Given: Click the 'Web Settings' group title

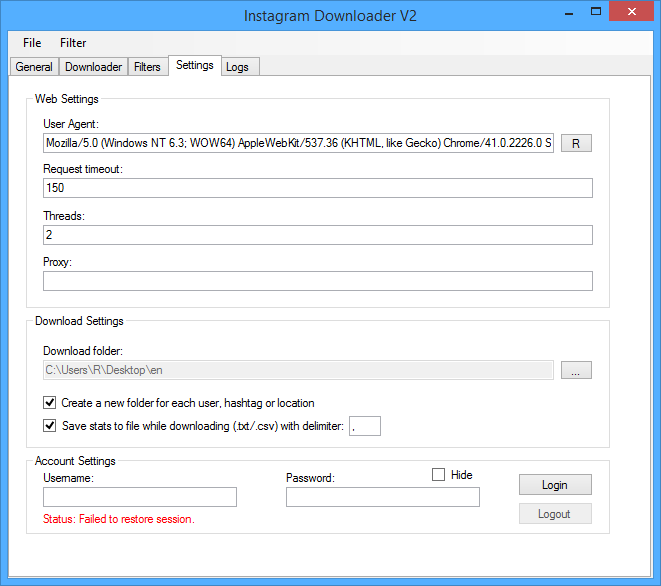Looking at the screenshot, I should [67, 99].
